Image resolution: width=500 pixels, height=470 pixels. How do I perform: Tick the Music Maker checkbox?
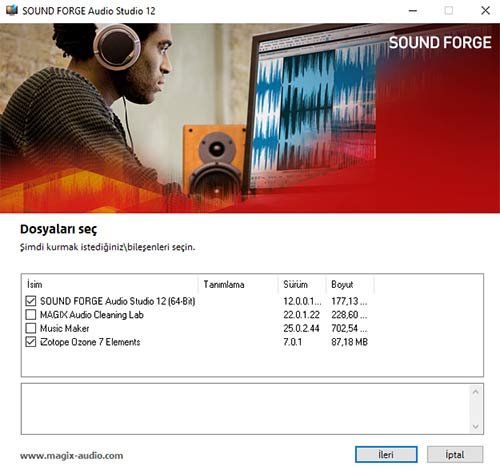pos(31,328)
